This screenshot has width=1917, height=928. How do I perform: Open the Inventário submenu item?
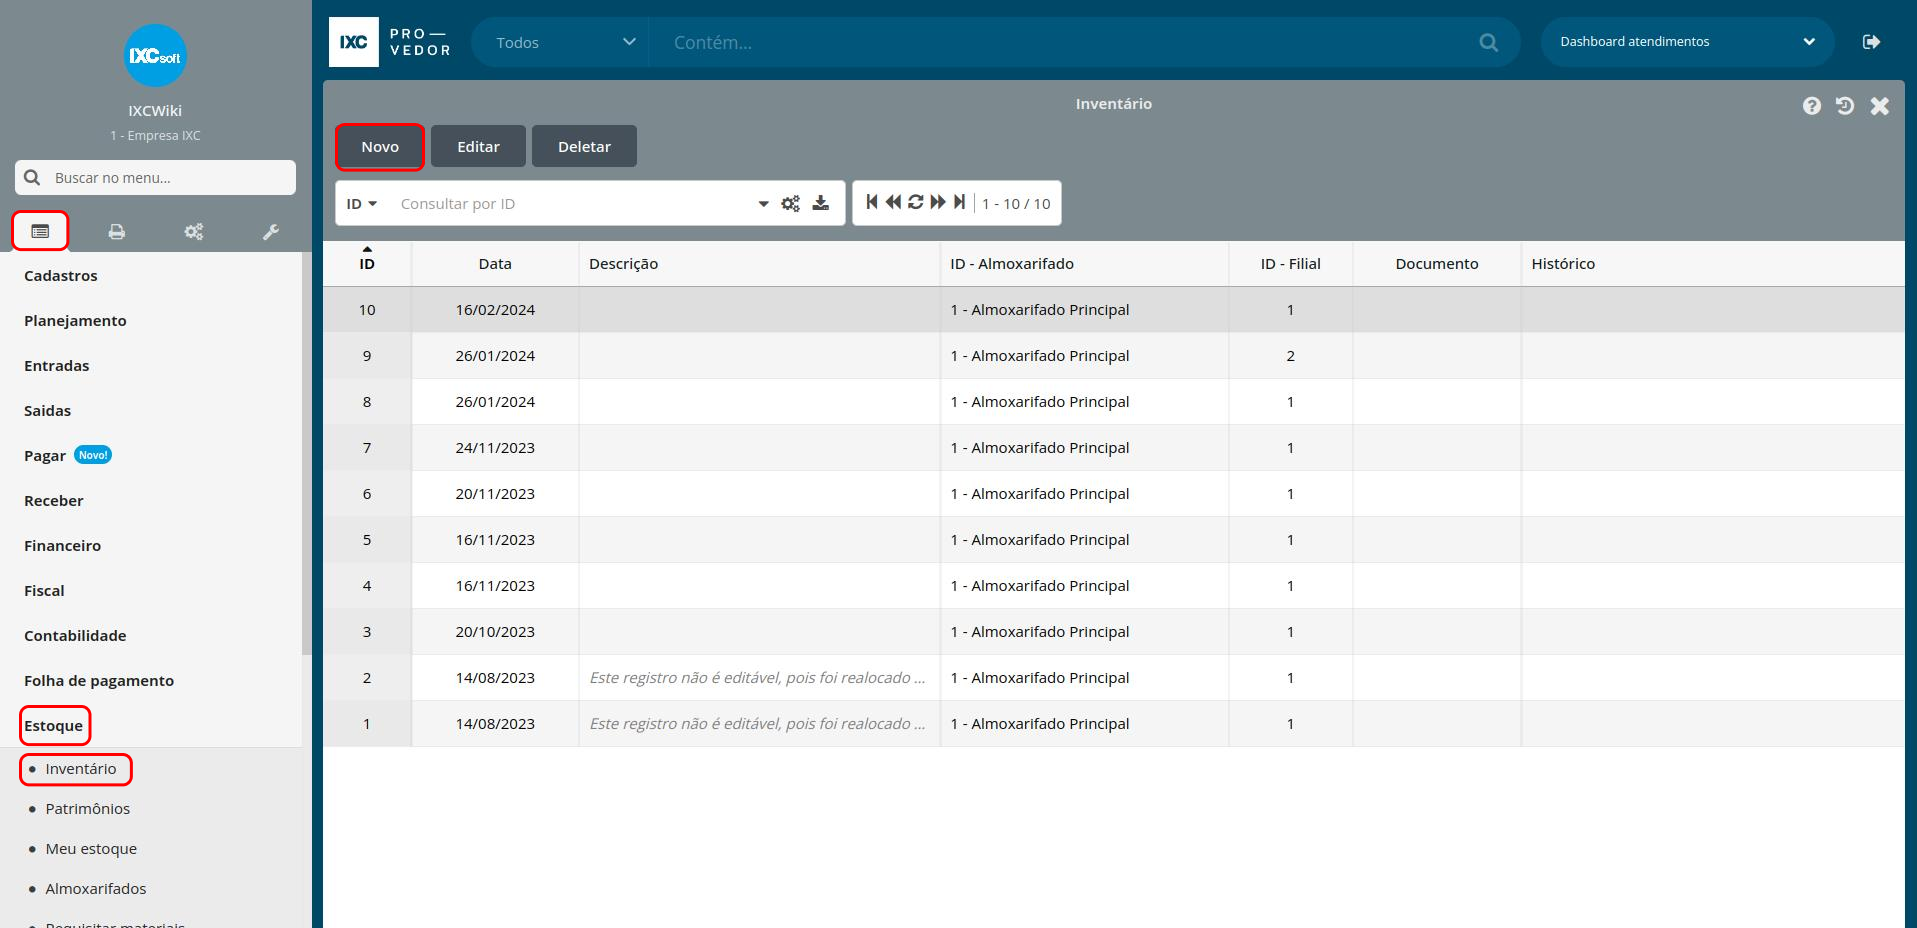pos(81,769)
